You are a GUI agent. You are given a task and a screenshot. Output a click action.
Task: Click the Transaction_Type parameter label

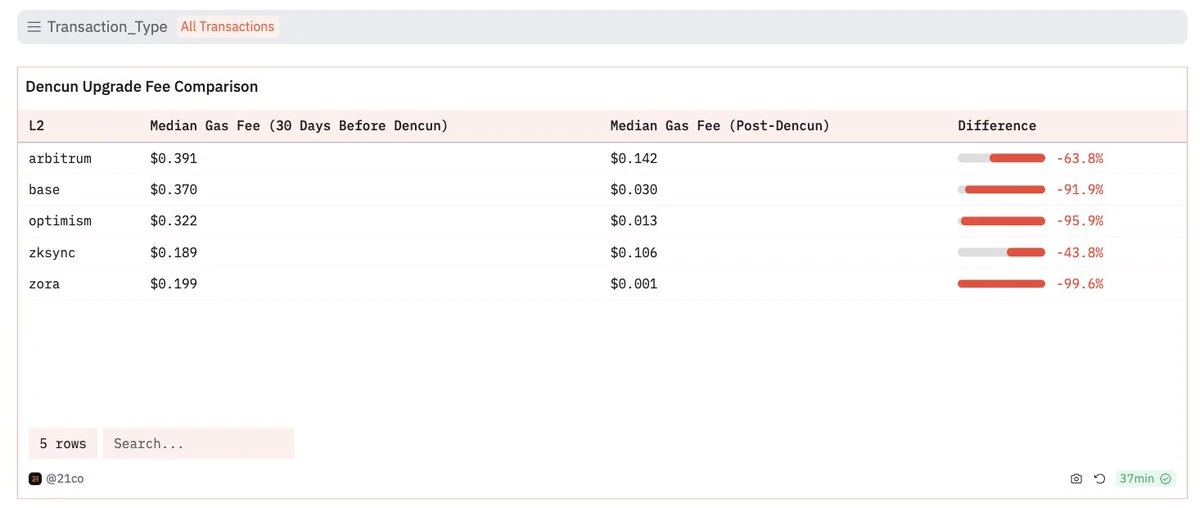pos(107,27)
